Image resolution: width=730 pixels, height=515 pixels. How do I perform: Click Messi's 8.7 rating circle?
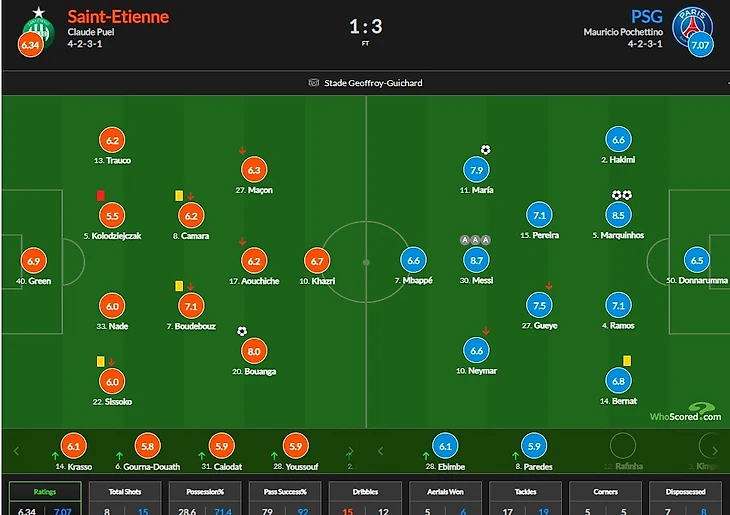coord(476,260)
